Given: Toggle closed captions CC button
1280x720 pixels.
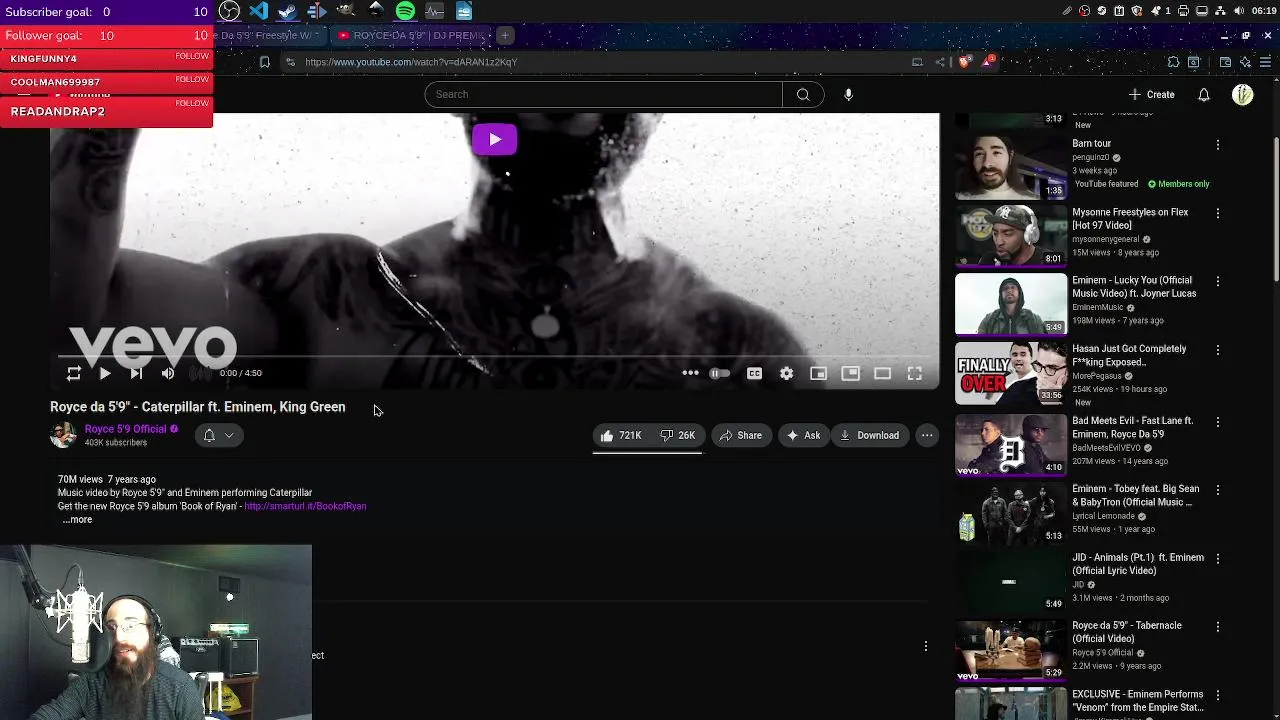Looking at the screenshot, I should [754, 373].
